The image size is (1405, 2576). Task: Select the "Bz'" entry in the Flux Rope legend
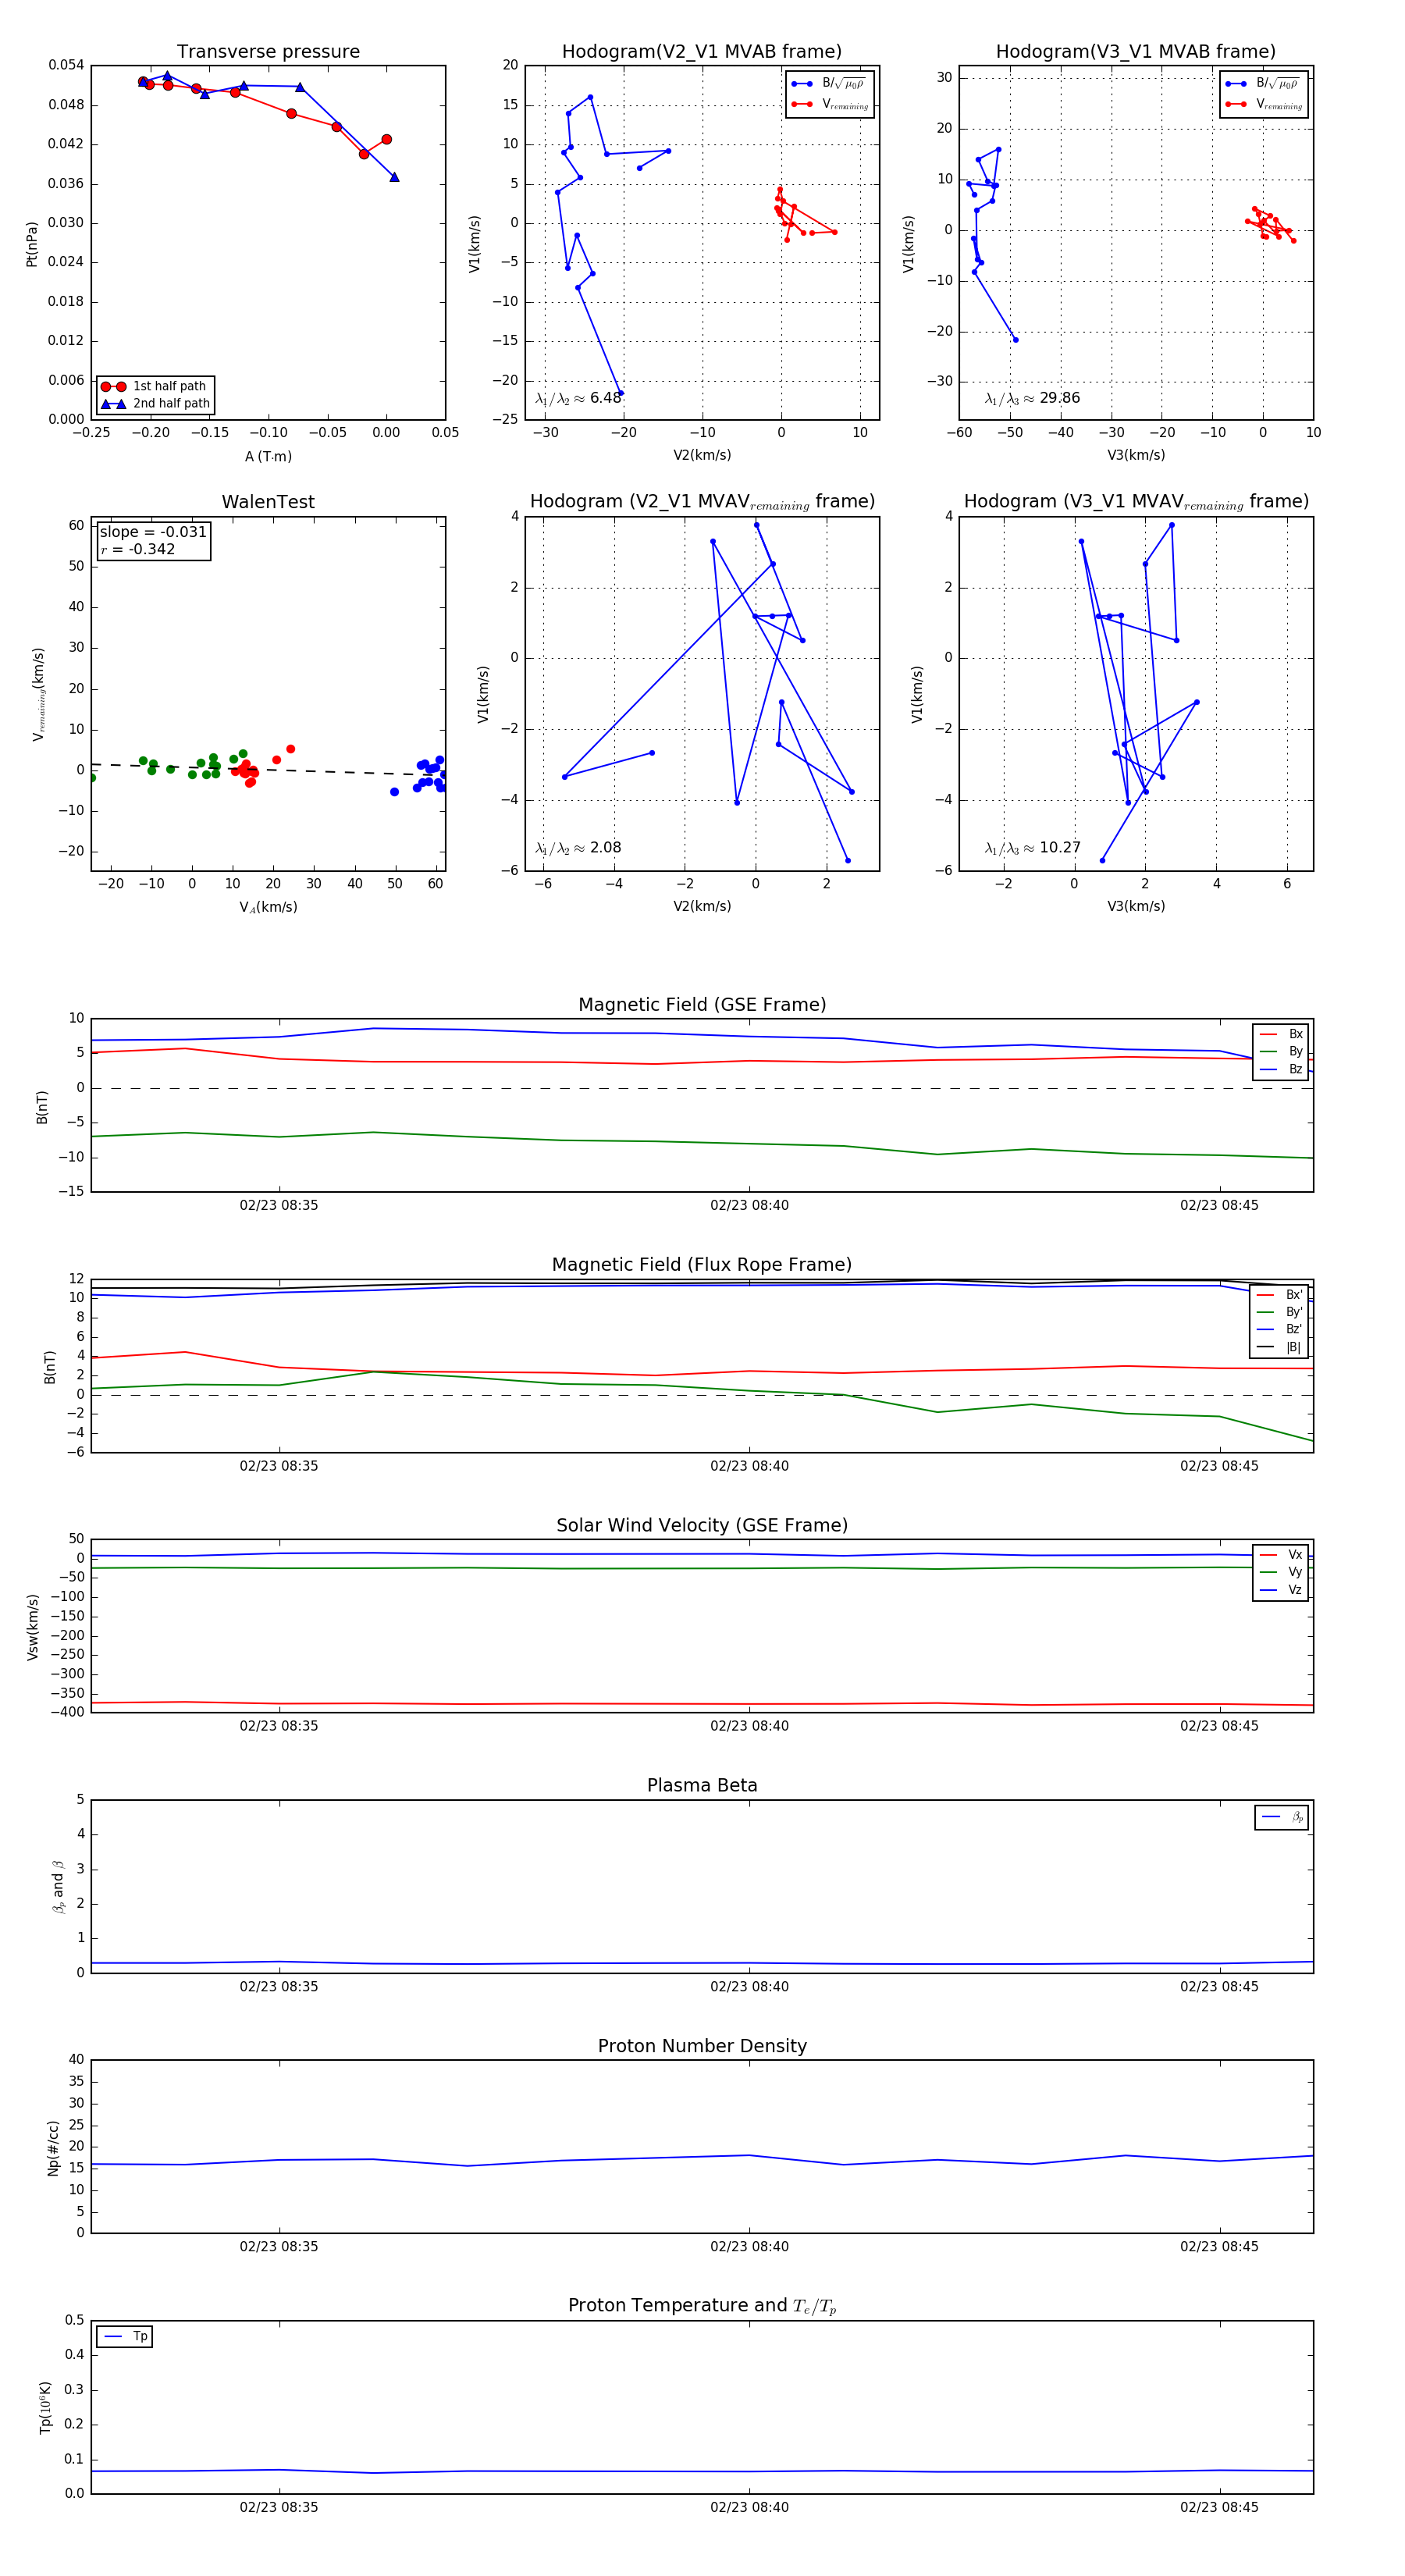1280,1329
